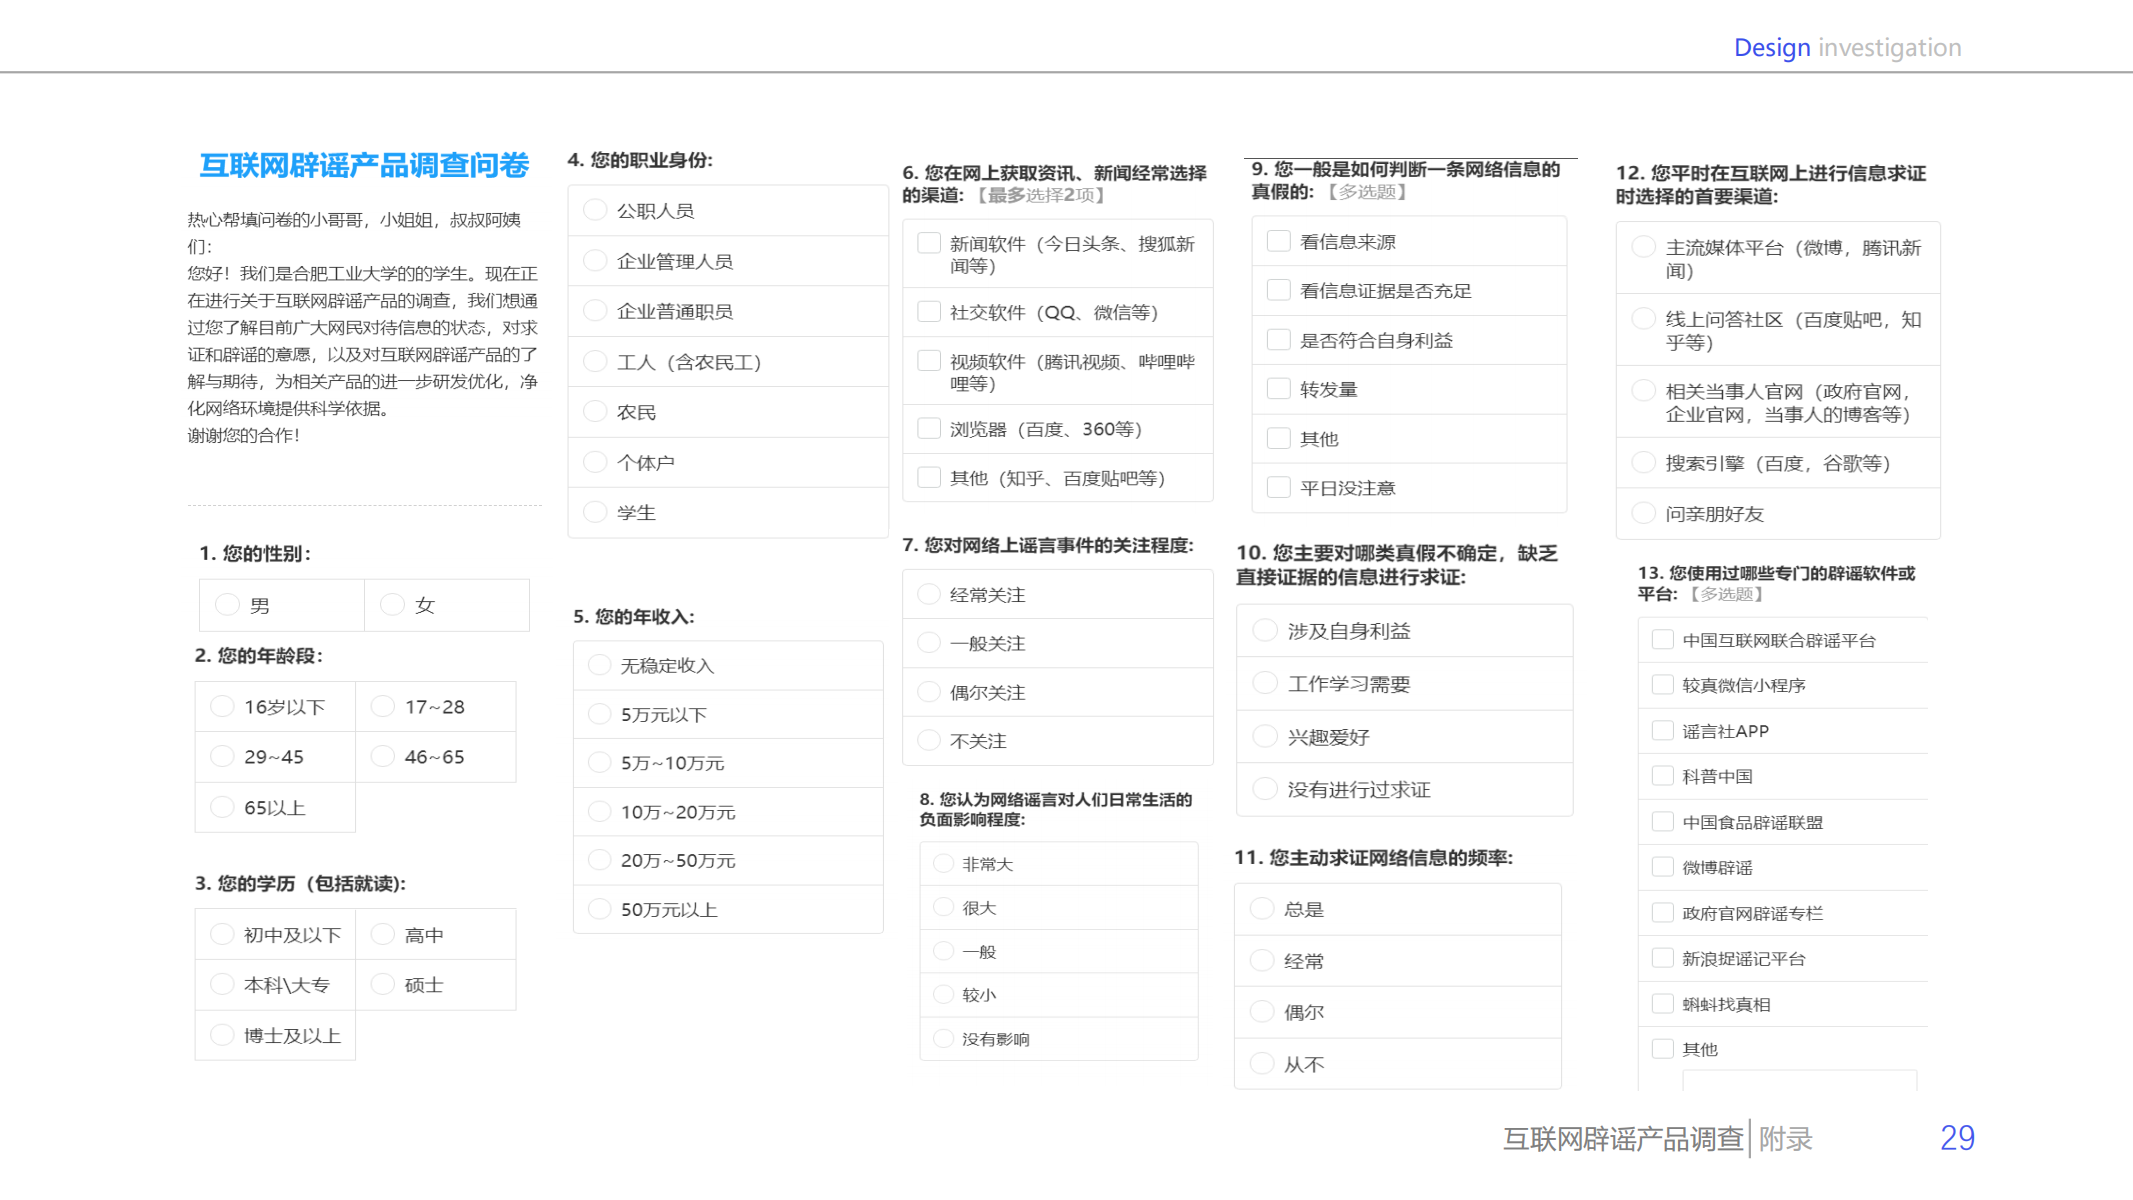Viewport: 2133px width, 1200px height.
Task: Select 涉及自身利益 verification reason
Action: coord(1263,629)
